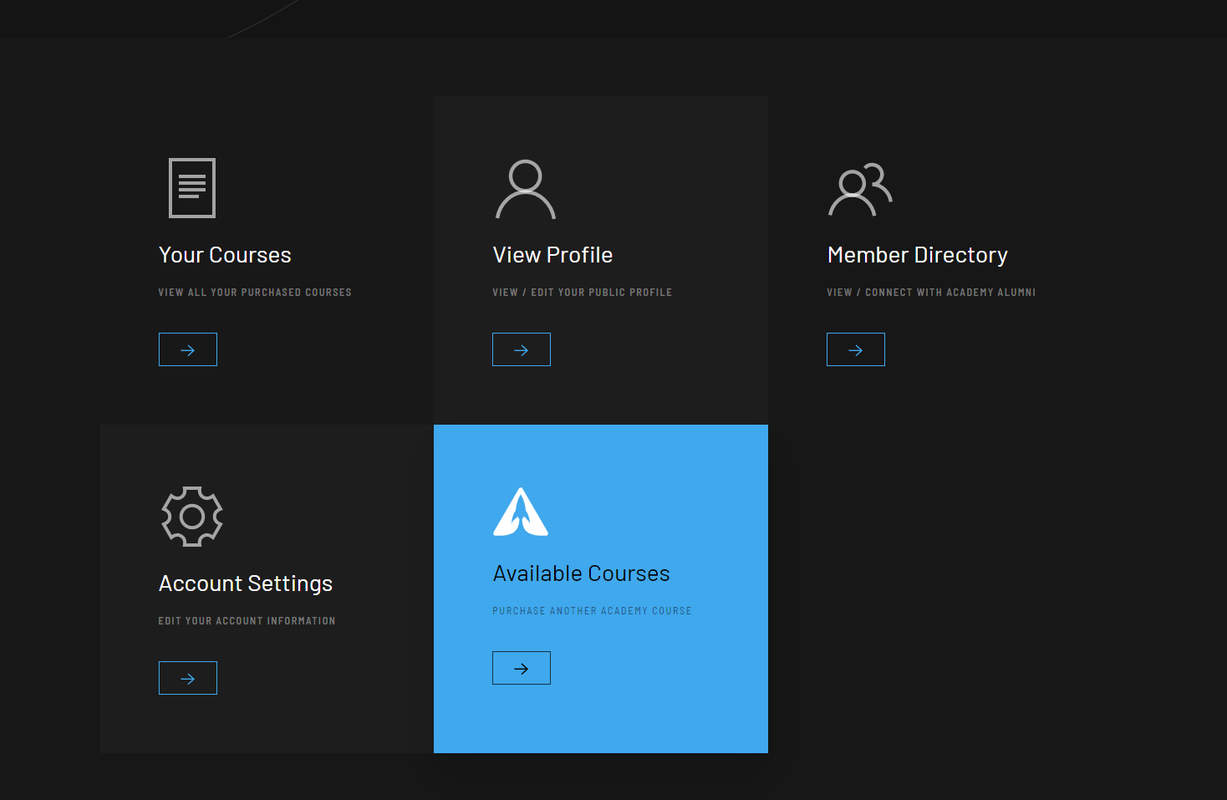The image size is (1227, 800).
Task: Click the arrow button under Available Courses
Action: pos(521,668)
